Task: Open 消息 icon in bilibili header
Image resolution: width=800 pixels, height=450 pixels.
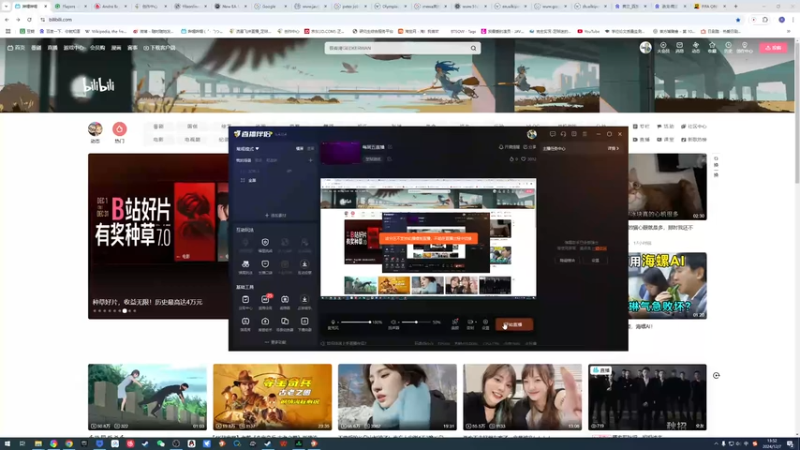Action: click(x=680, y=47)
